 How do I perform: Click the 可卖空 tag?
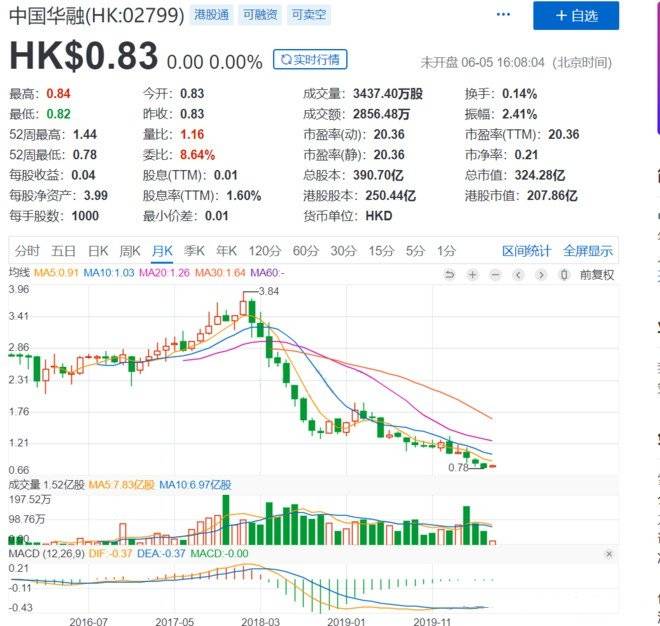click(x=309, y=15)
